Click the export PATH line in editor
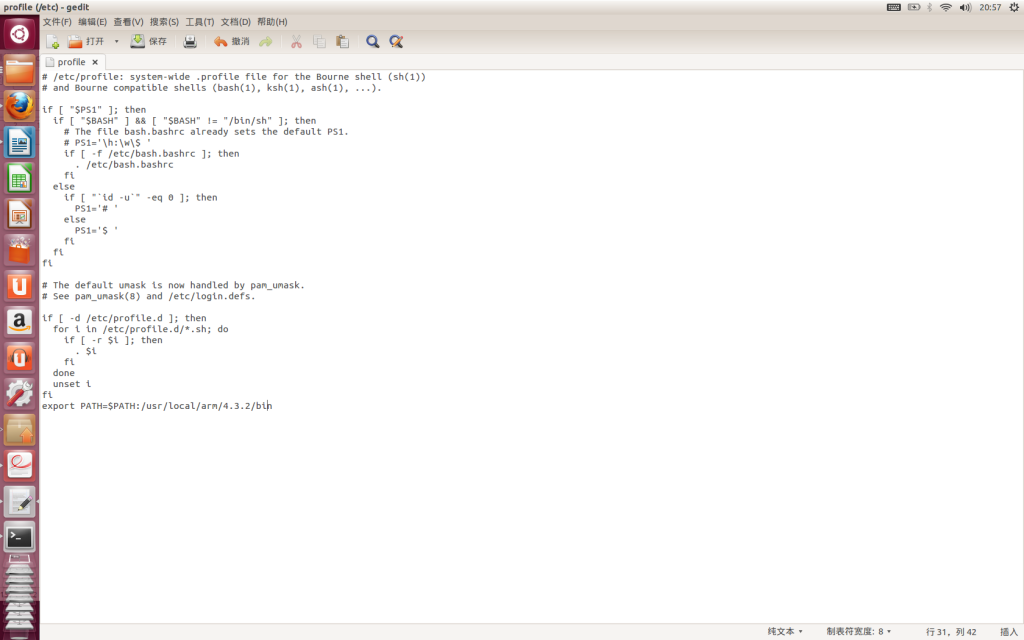 coord(157,406)
